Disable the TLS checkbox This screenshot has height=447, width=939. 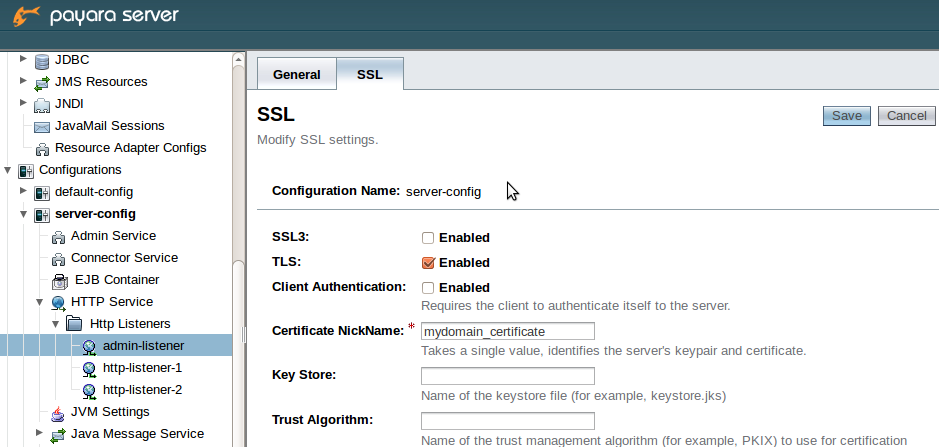pyautogui.click(x=428, y=263)
